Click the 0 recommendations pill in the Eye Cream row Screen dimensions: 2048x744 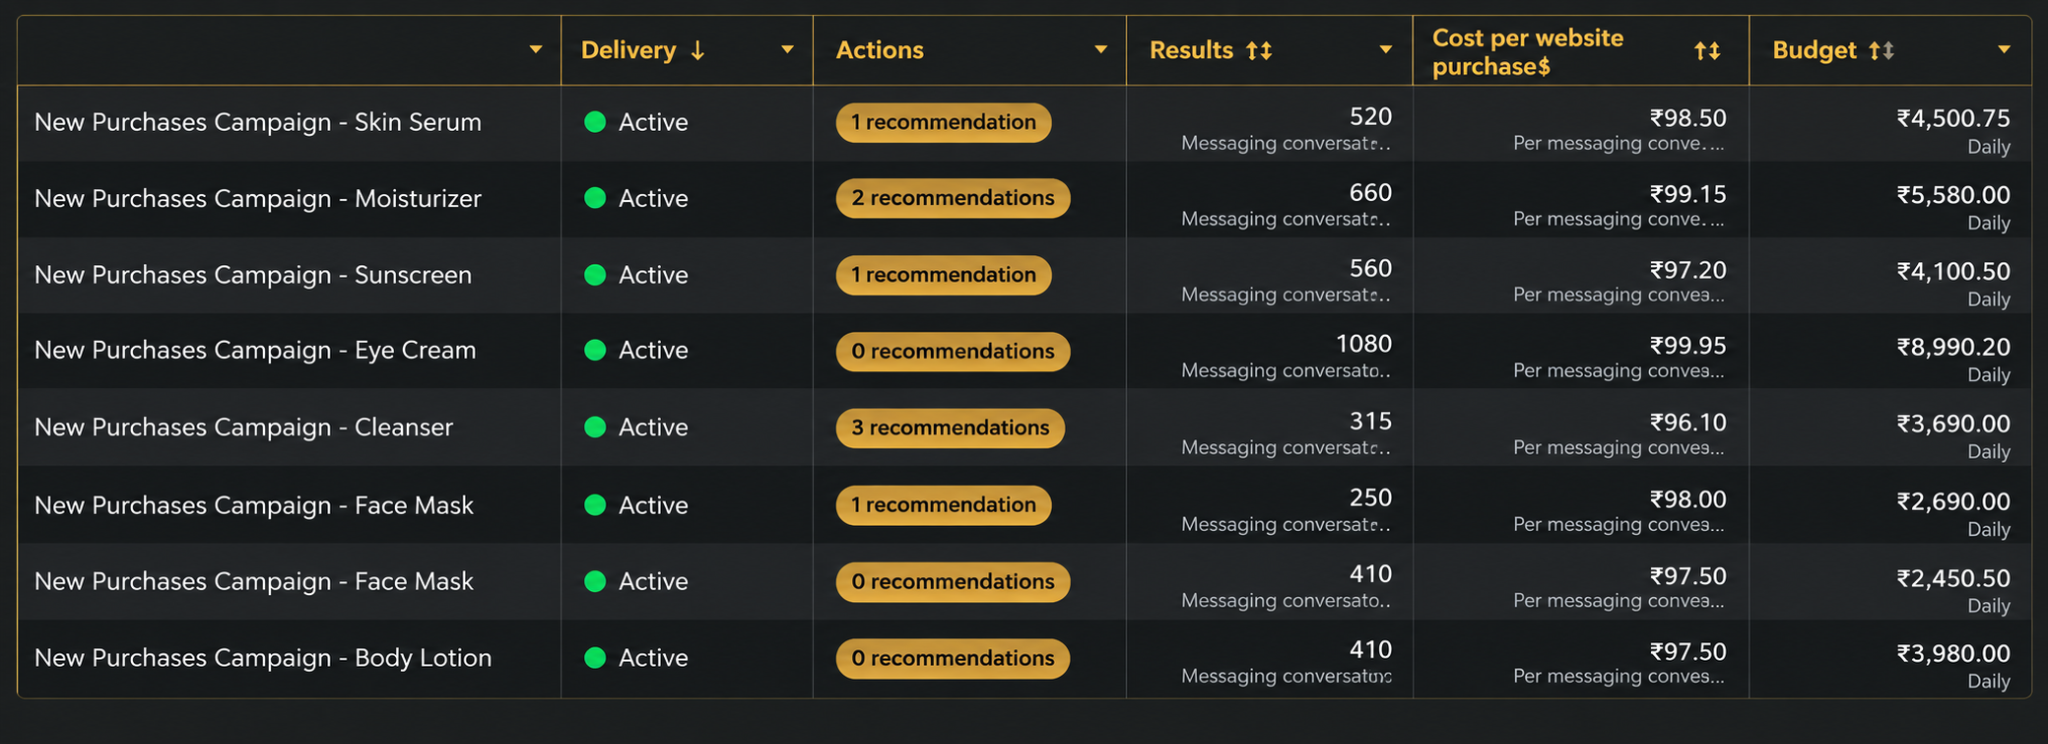click(953, 351)
